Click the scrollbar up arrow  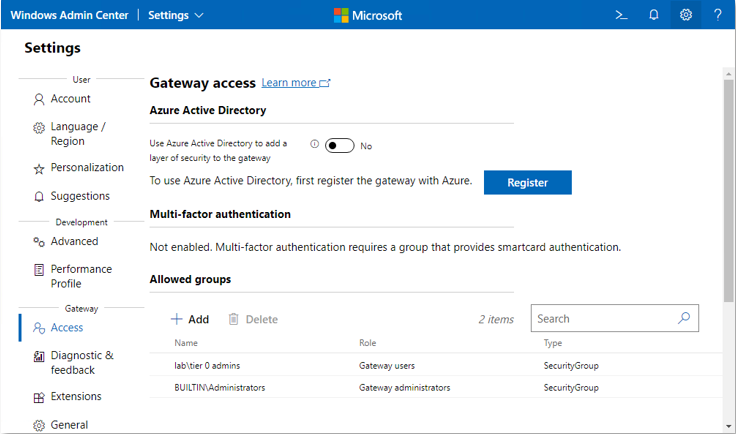tap(728, 74)
